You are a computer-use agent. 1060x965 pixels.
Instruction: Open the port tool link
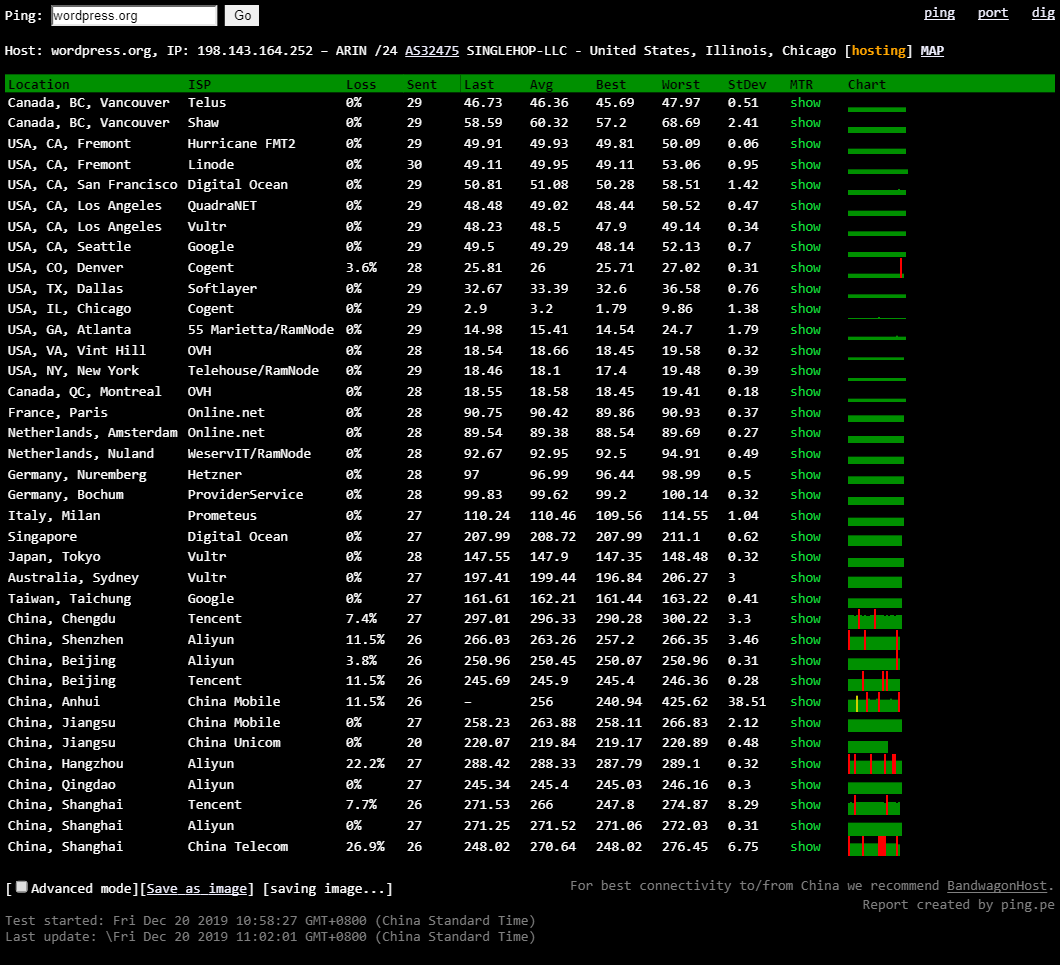click(x=992, y=13)
